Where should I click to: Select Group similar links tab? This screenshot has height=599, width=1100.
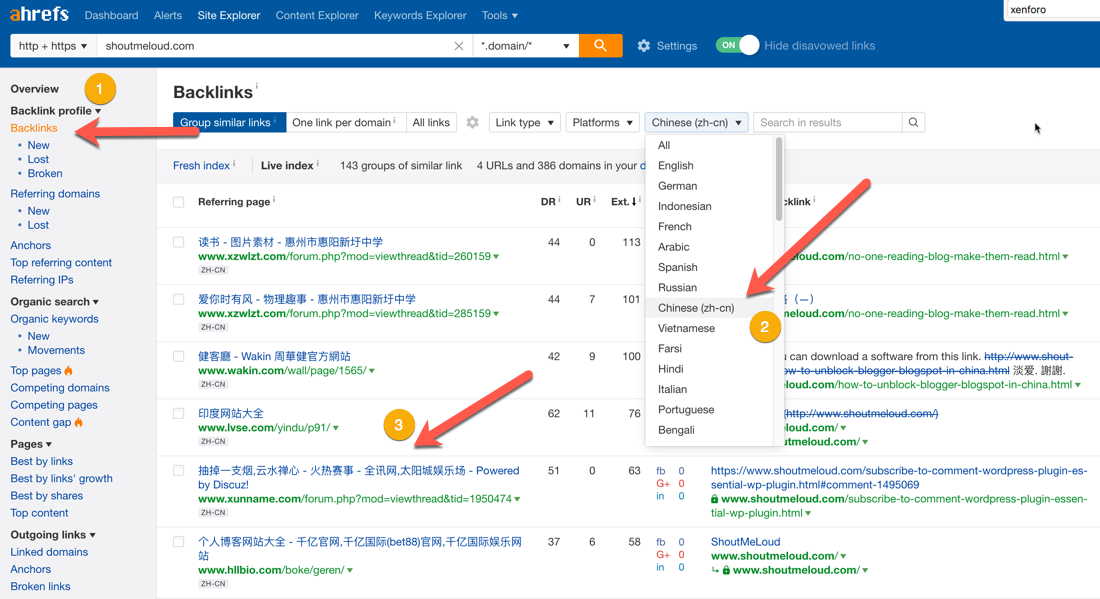click(x=229, y=122)
